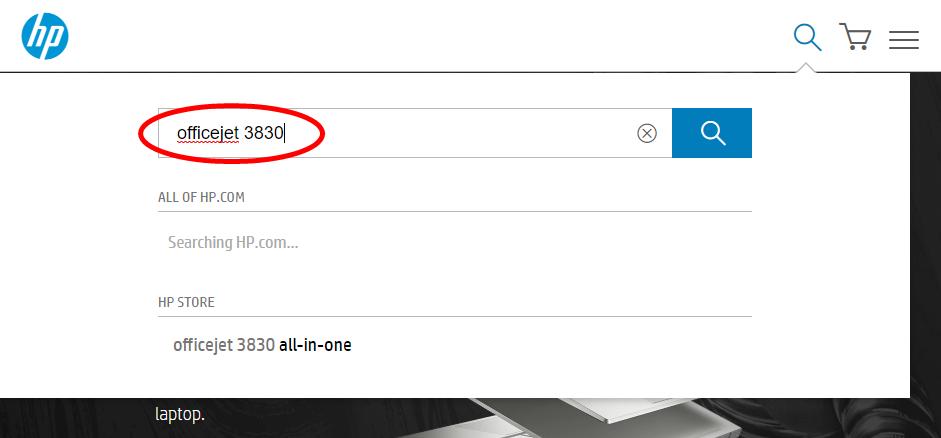Screen dimensions: 941x438
Task: Toggle the header search magnifier icon
Action: point(807,37)
